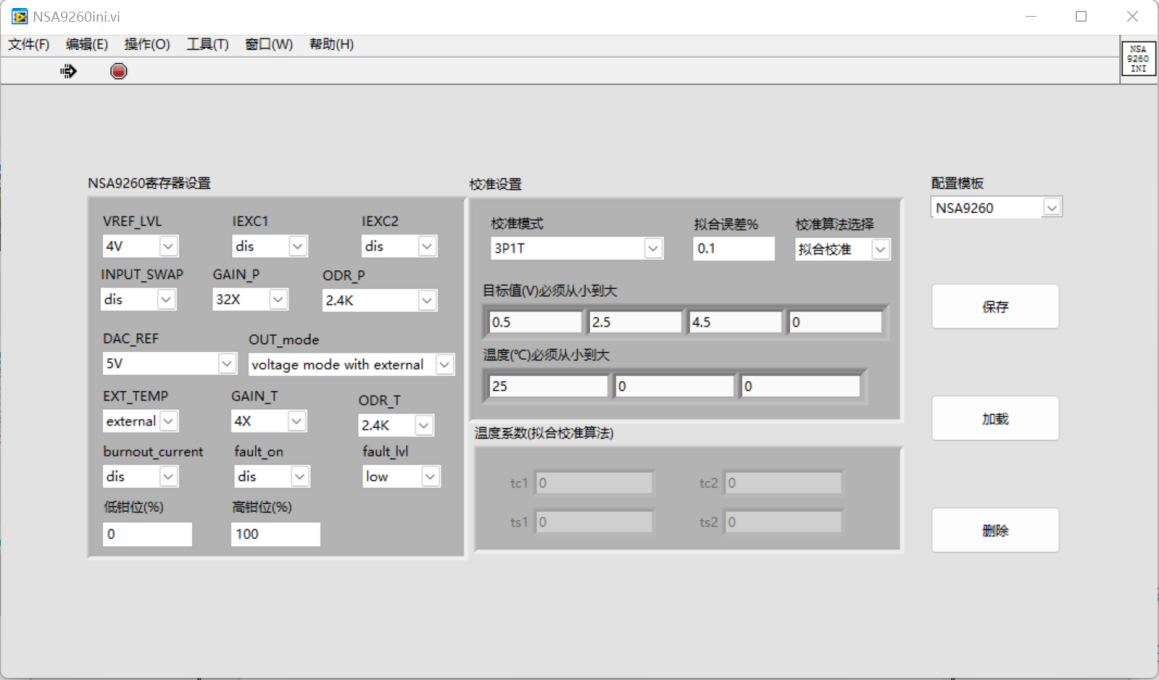
Task: Click the LabVIEW title bar app icon
Action: (19, 17)
